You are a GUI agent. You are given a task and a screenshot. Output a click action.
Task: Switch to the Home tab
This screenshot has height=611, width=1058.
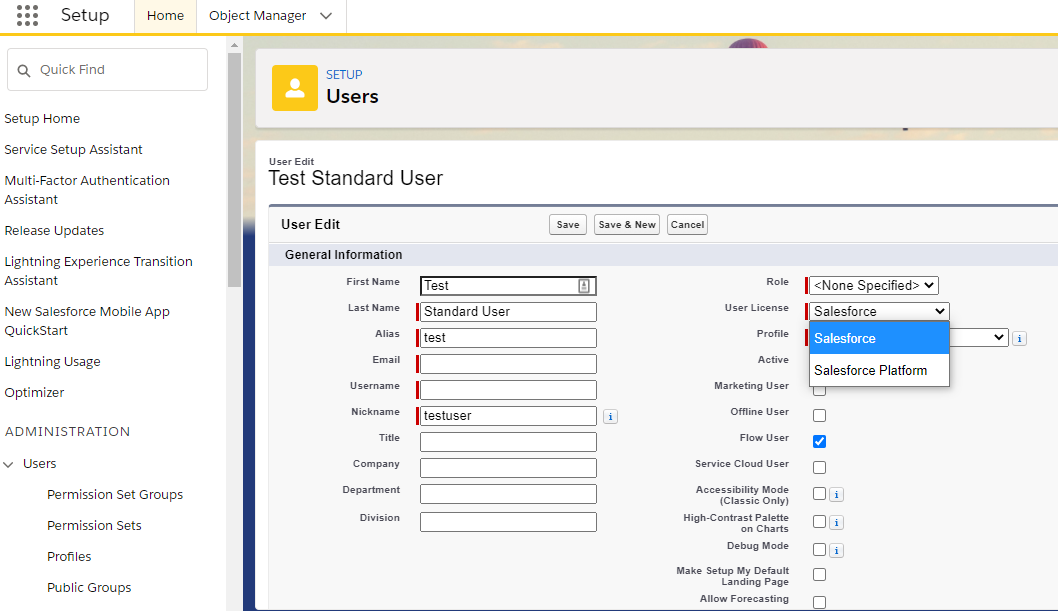click(165, 16)
